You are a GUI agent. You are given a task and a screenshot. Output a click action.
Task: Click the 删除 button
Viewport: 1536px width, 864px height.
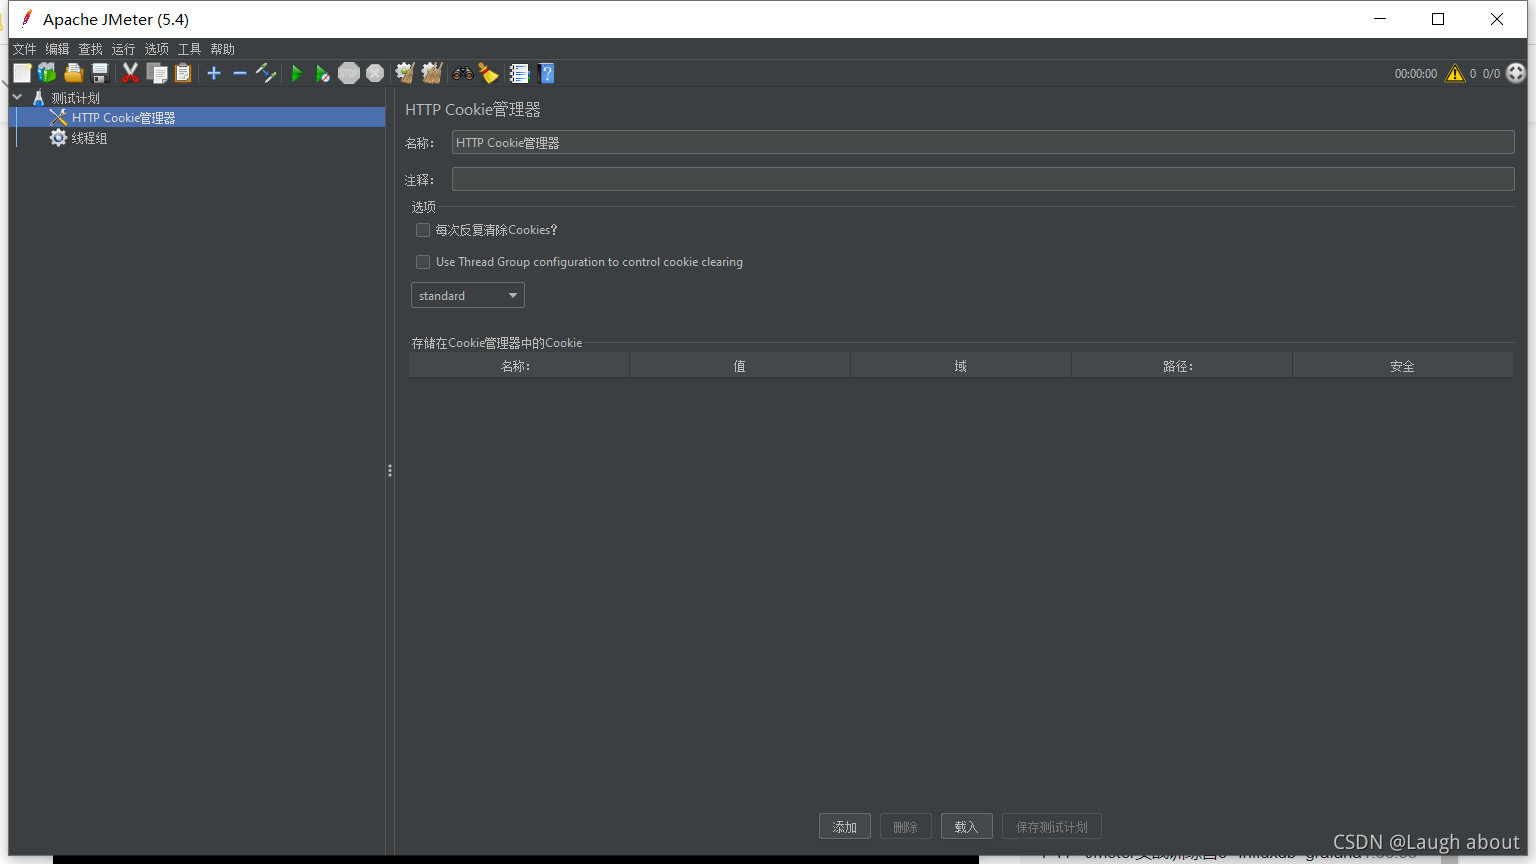906,827
